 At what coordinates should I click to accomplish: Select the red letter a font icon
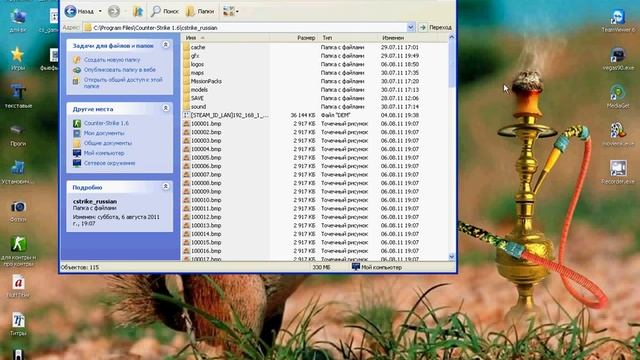click(18, 286)
